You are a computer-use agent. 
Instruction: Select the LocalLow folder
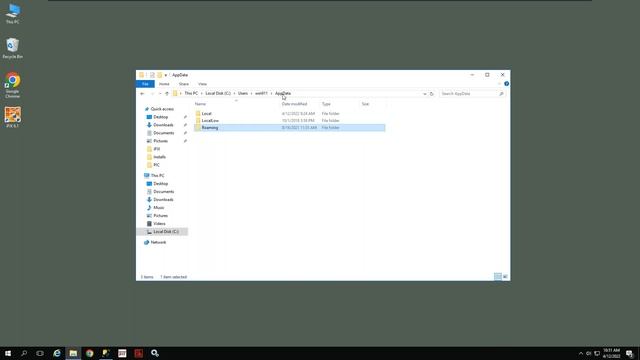[289, 120]
